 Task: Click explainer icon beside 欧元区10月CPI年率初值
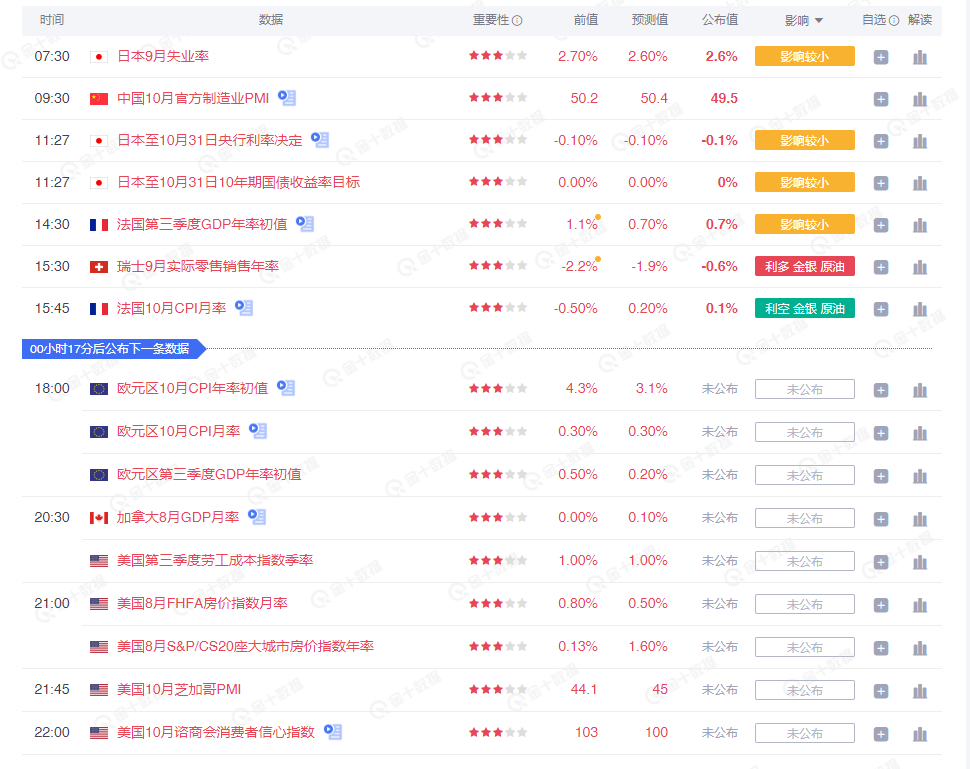pyautogui.click(x=286, y=388)
